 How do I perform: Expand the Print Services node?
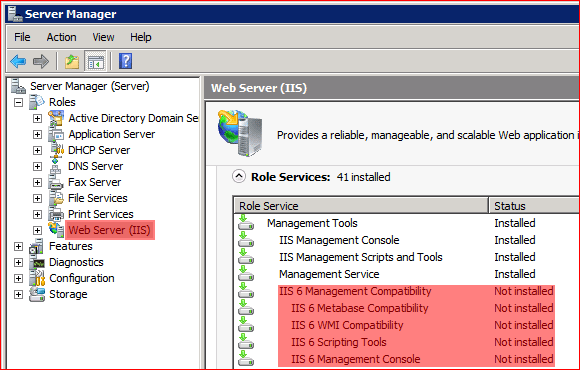click(37, 215)
